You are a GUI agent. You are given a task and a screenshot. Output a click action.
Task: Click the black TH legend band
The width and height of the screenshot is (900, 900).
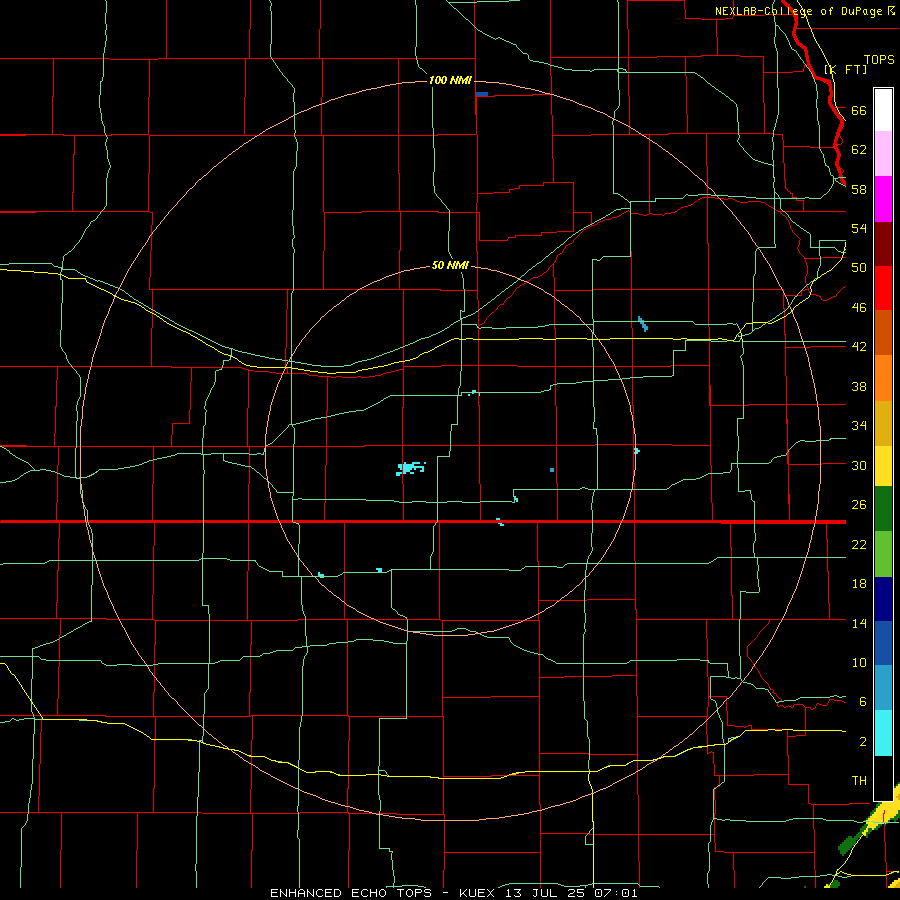click(883, 778)
